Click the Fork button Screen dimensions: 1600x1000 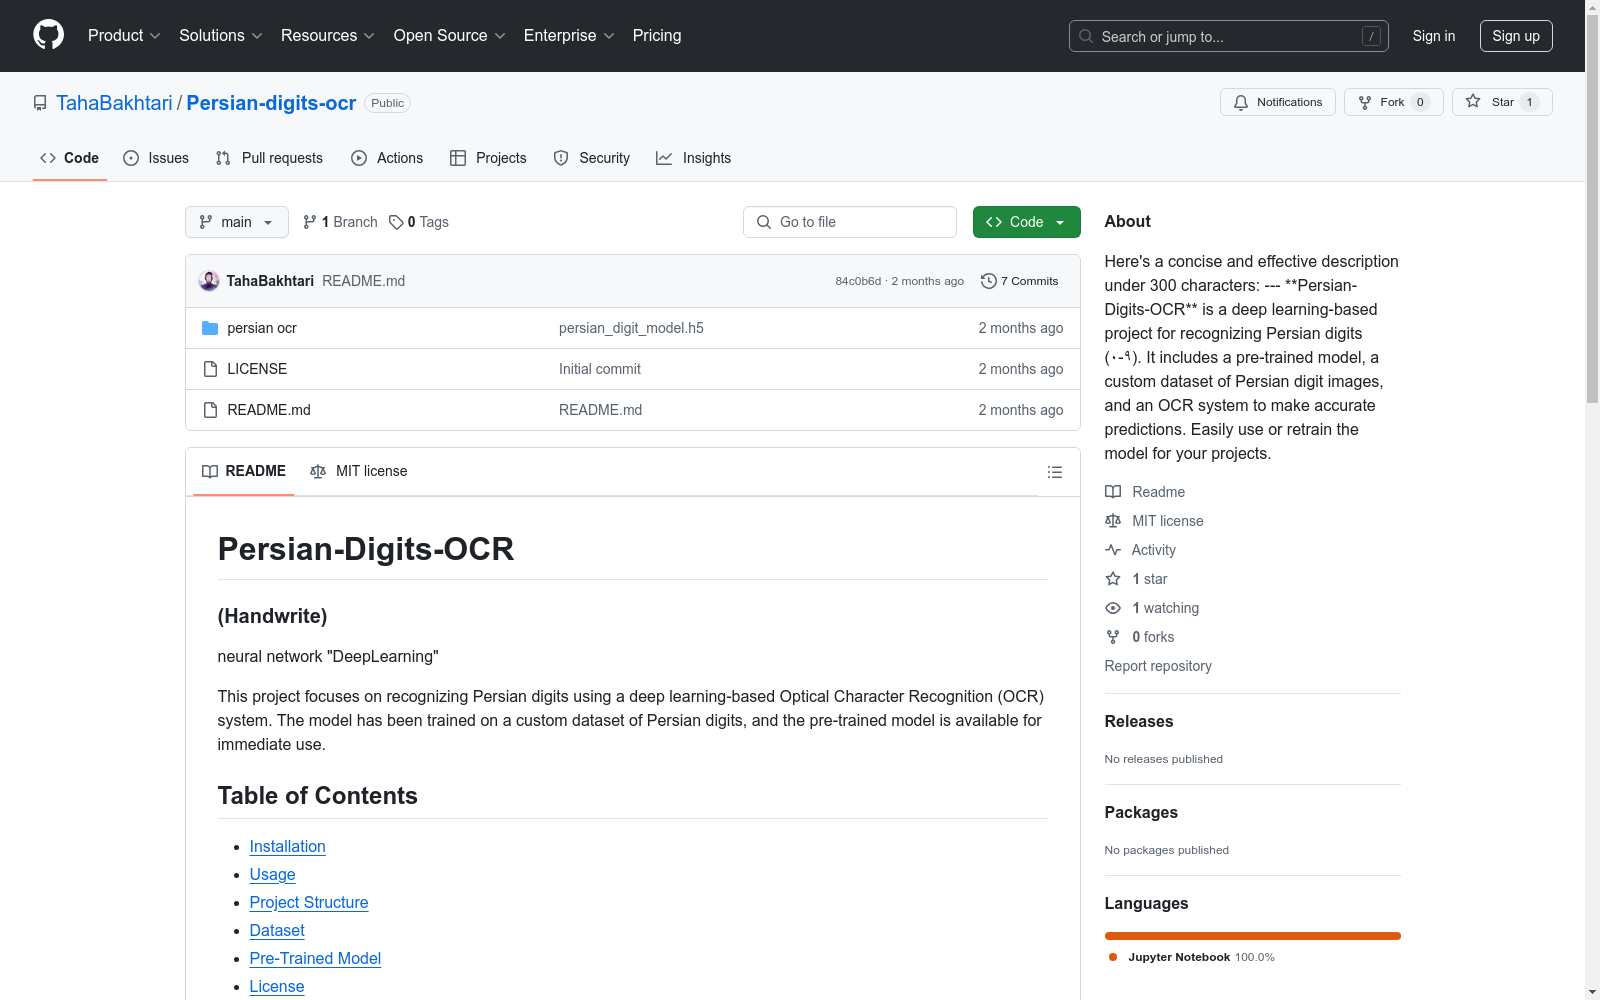pyautogui.click(x=1394, y=102)
